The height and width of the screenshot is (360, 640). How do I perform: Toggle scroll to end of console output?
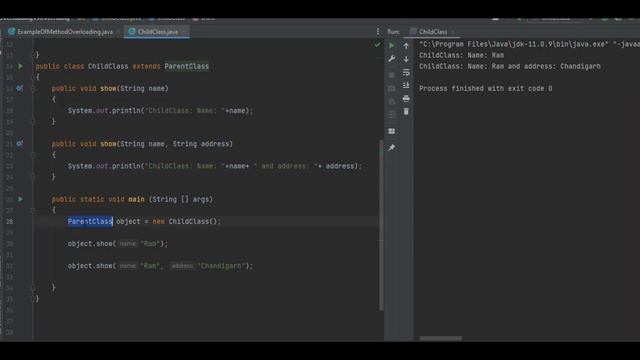pyautogui.click(x=406, y=85)
